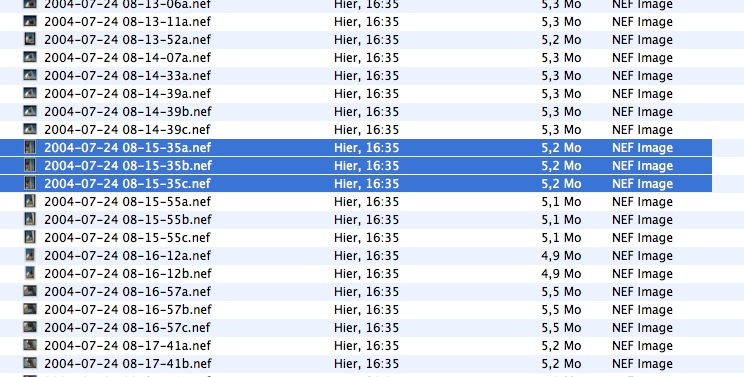Click thumbnail icon of 08-15-55b.nef
744x377 pixels.
pos(30,219)
